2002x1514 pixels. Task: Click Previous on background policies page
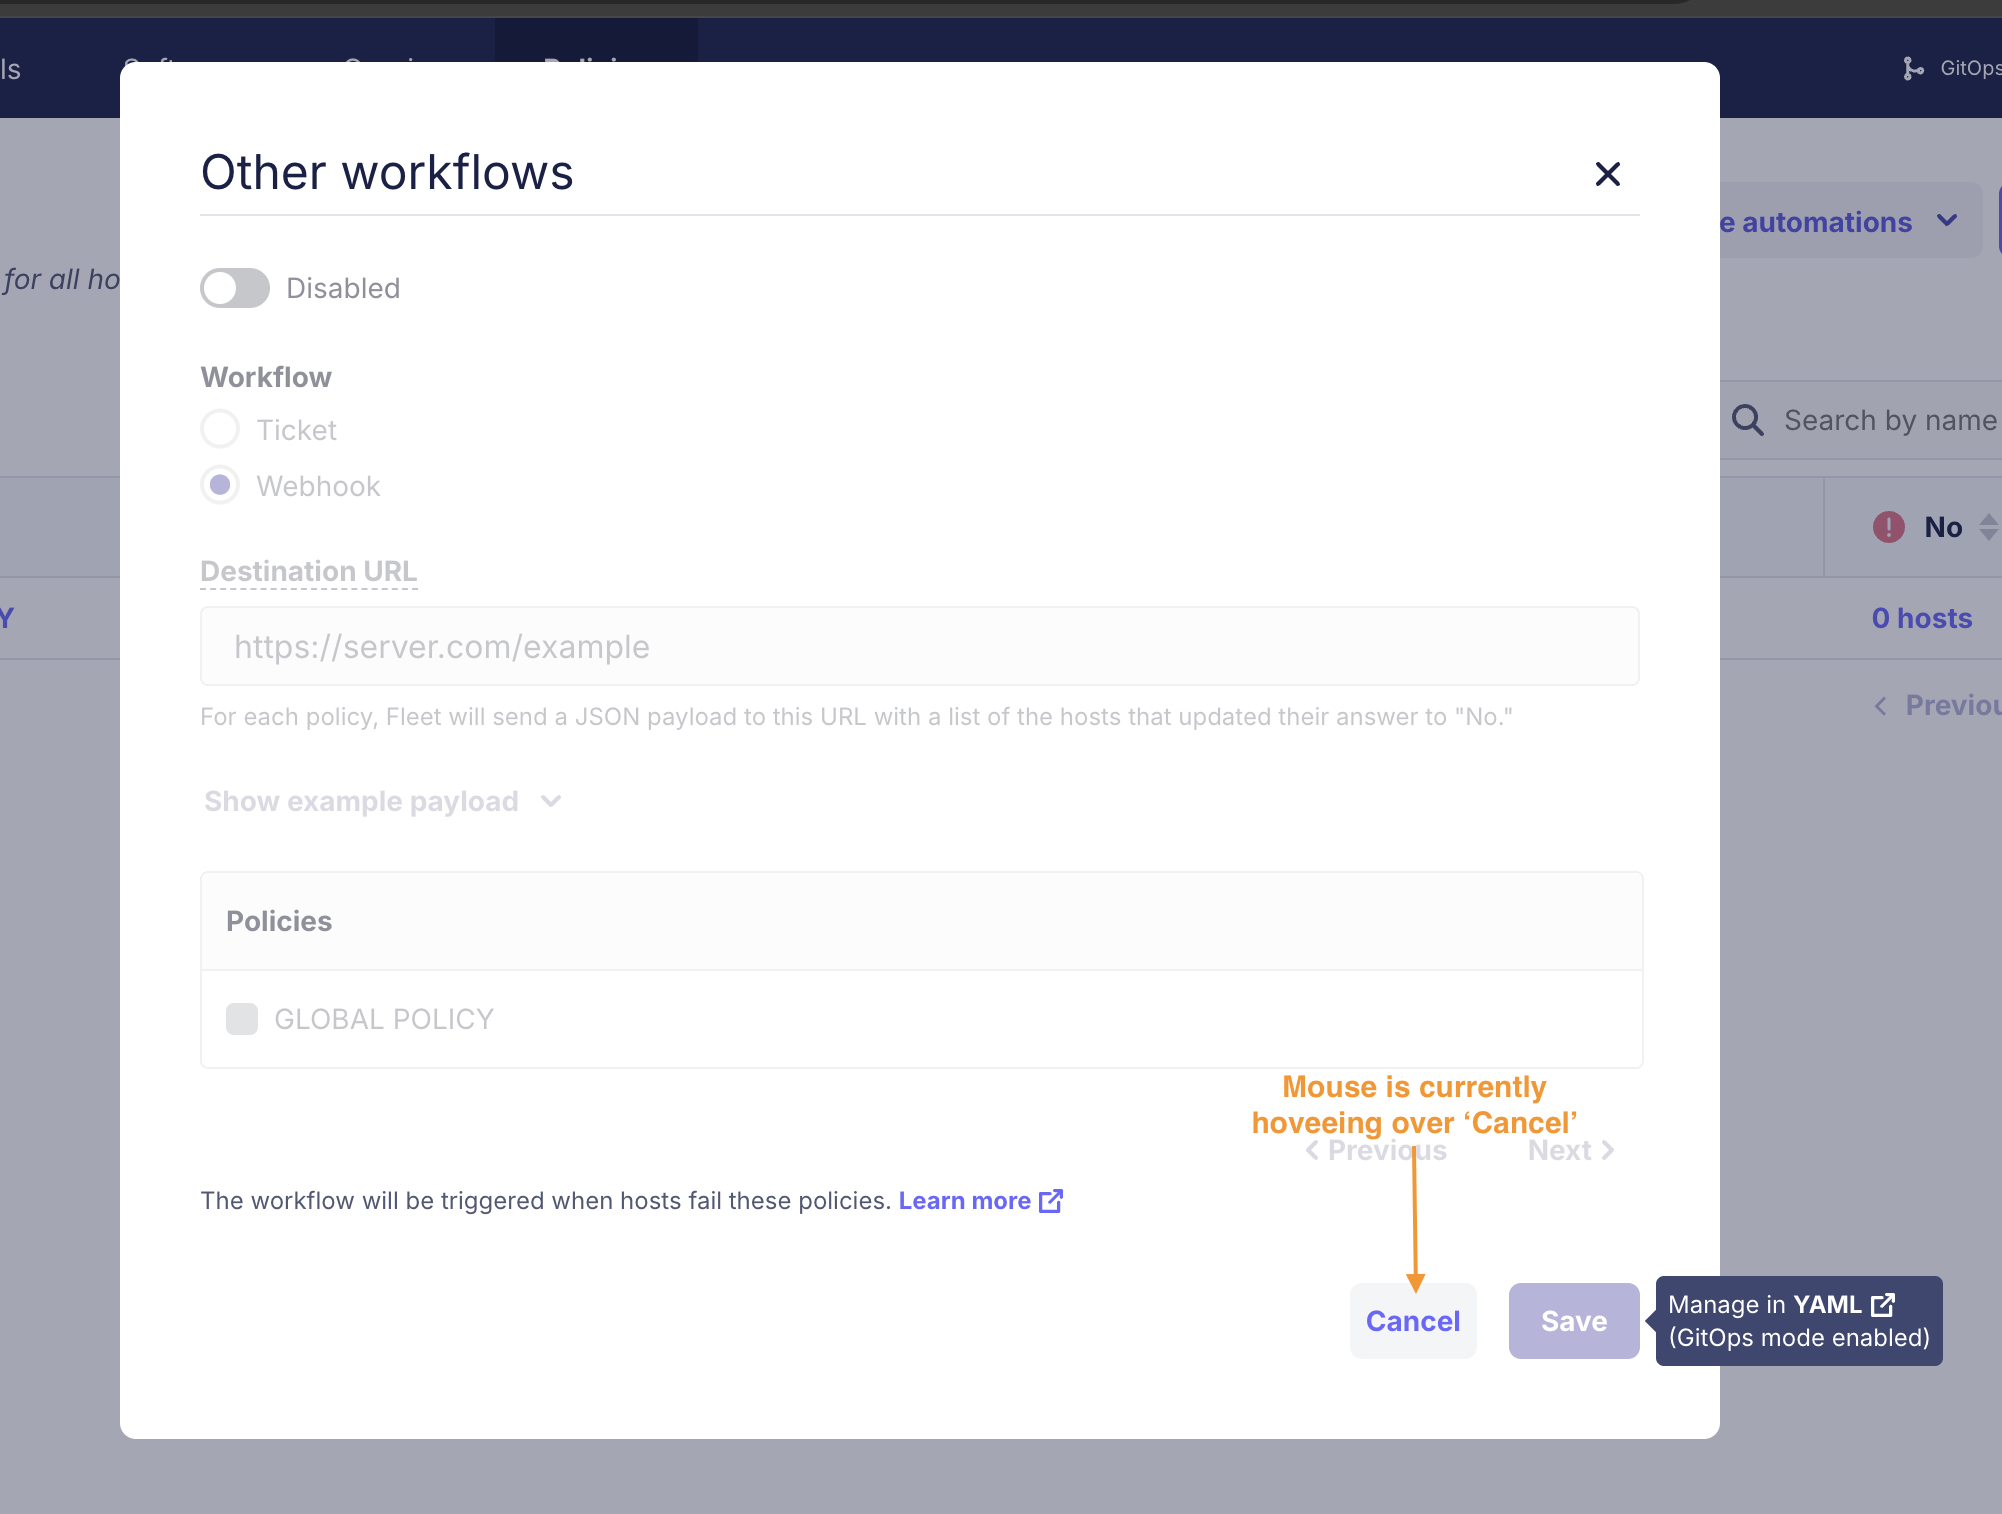[x=1938, y=705]
